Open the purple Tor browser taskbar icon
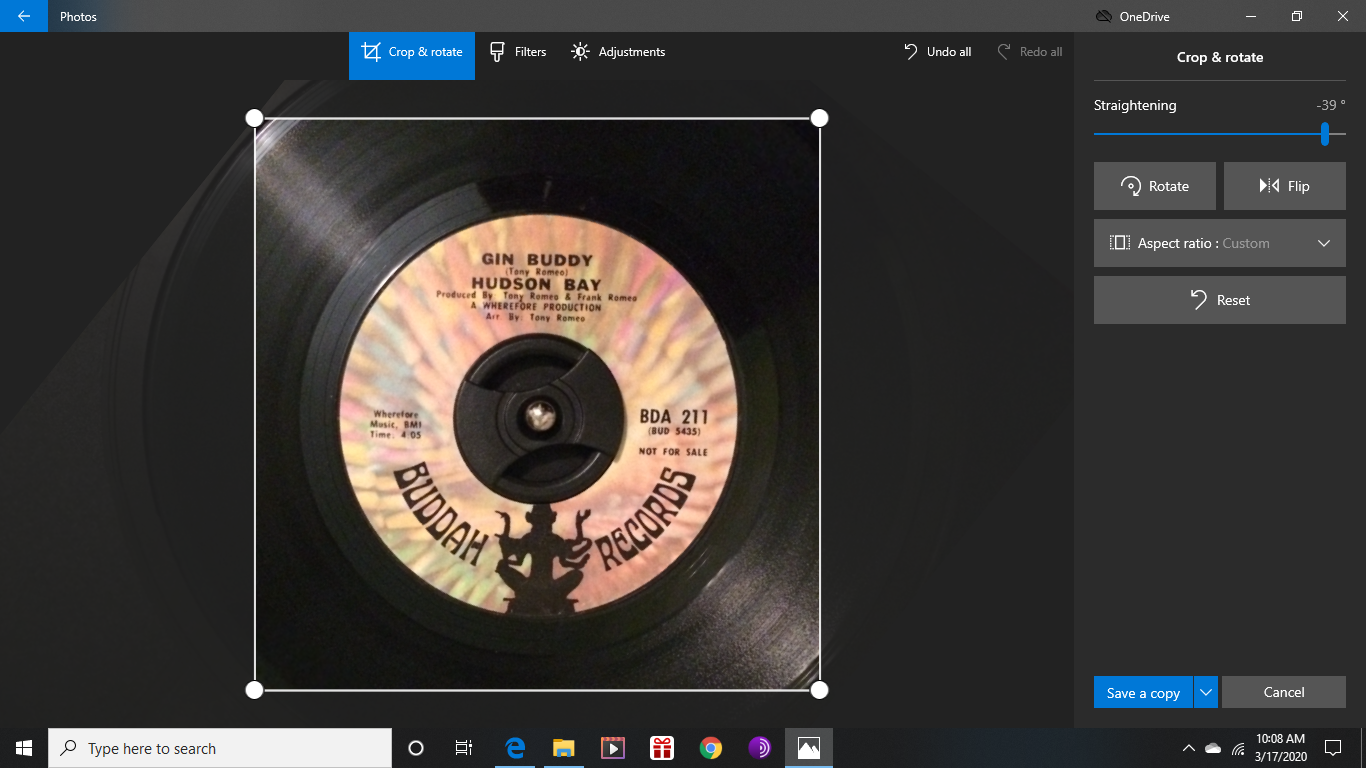This screenshot has width=1366, height=768. (760, 748)
